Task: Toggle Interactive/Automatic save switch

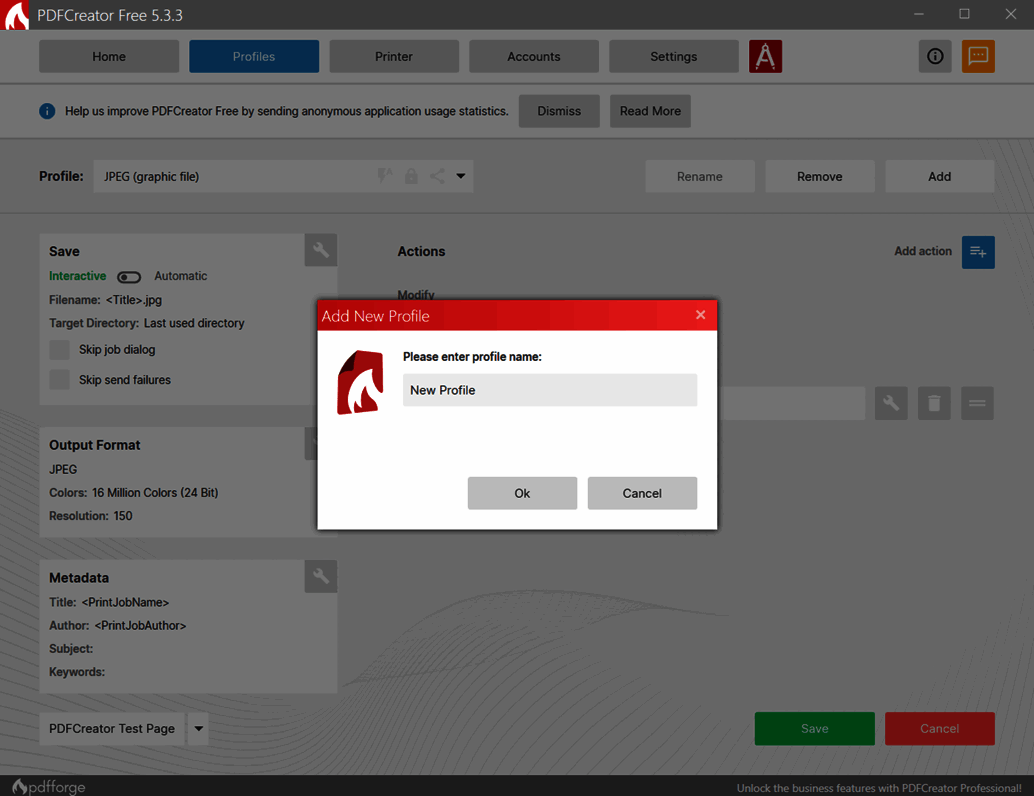Action: tap(129, 276)
